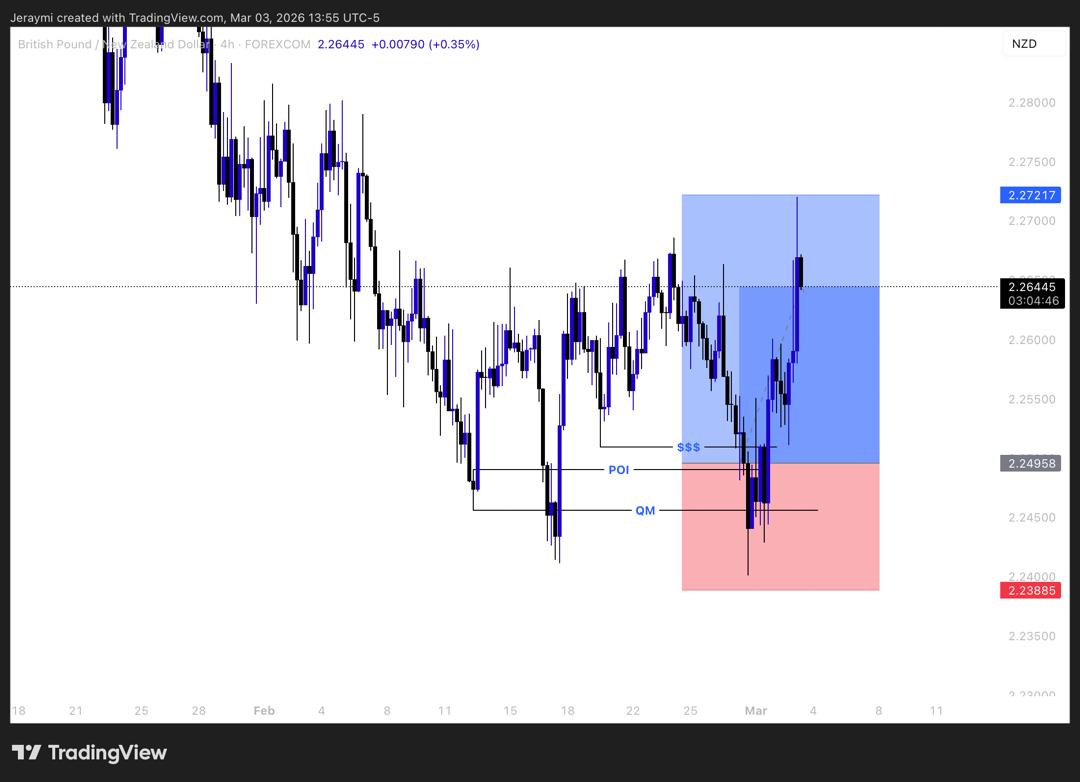1080x782 pixels.
Task: Switch to the Mar section on the time axis
Action: tap(755, 711)
